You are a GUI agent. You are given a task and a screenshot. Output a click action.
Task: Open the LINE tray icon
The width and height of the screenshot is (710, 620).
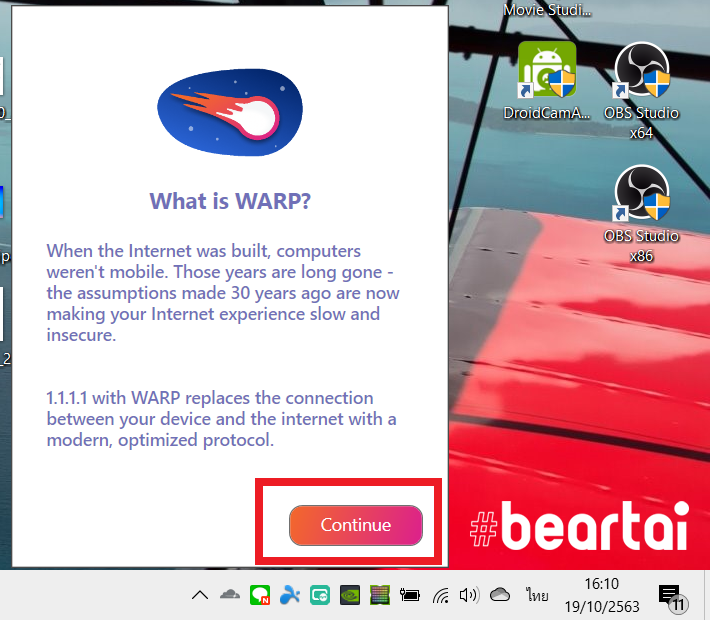(260, 595)
